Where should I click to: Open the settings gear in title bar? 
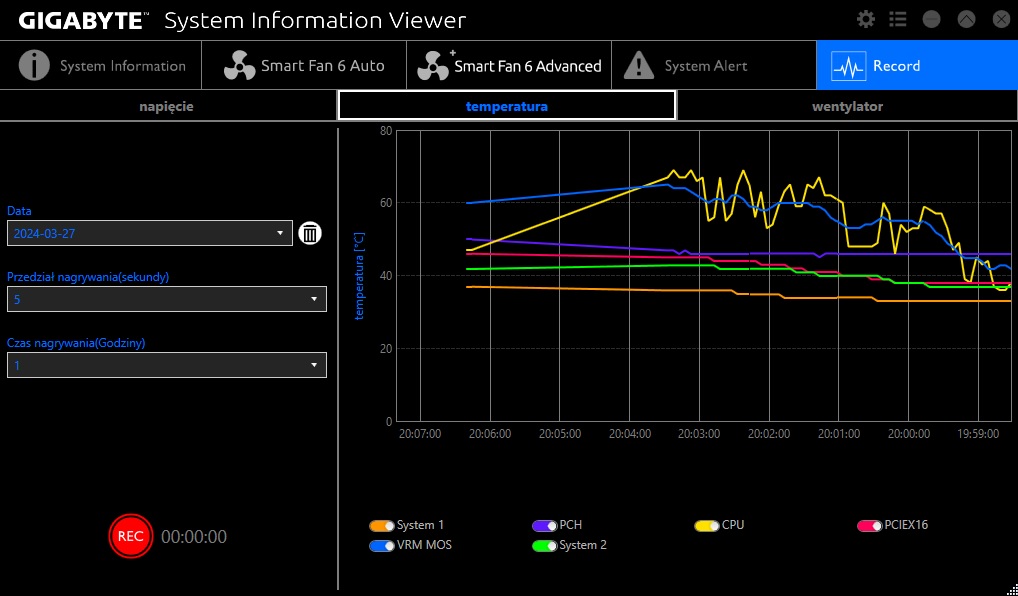865,19
